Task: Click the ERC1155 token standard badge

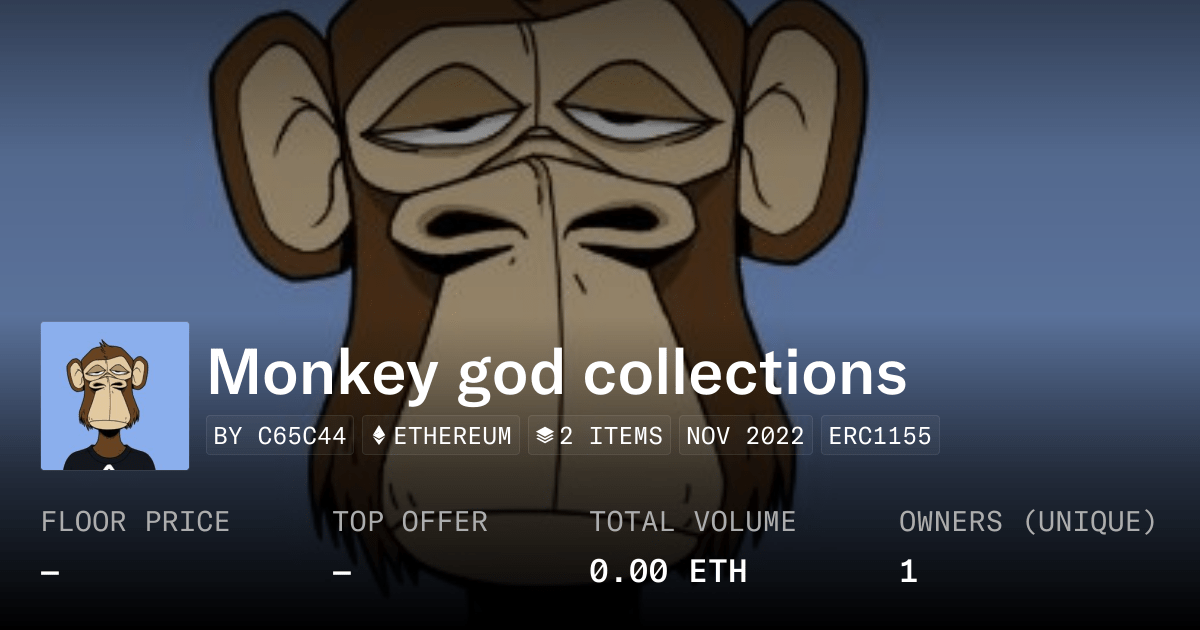Action: [x=880, y=436]
